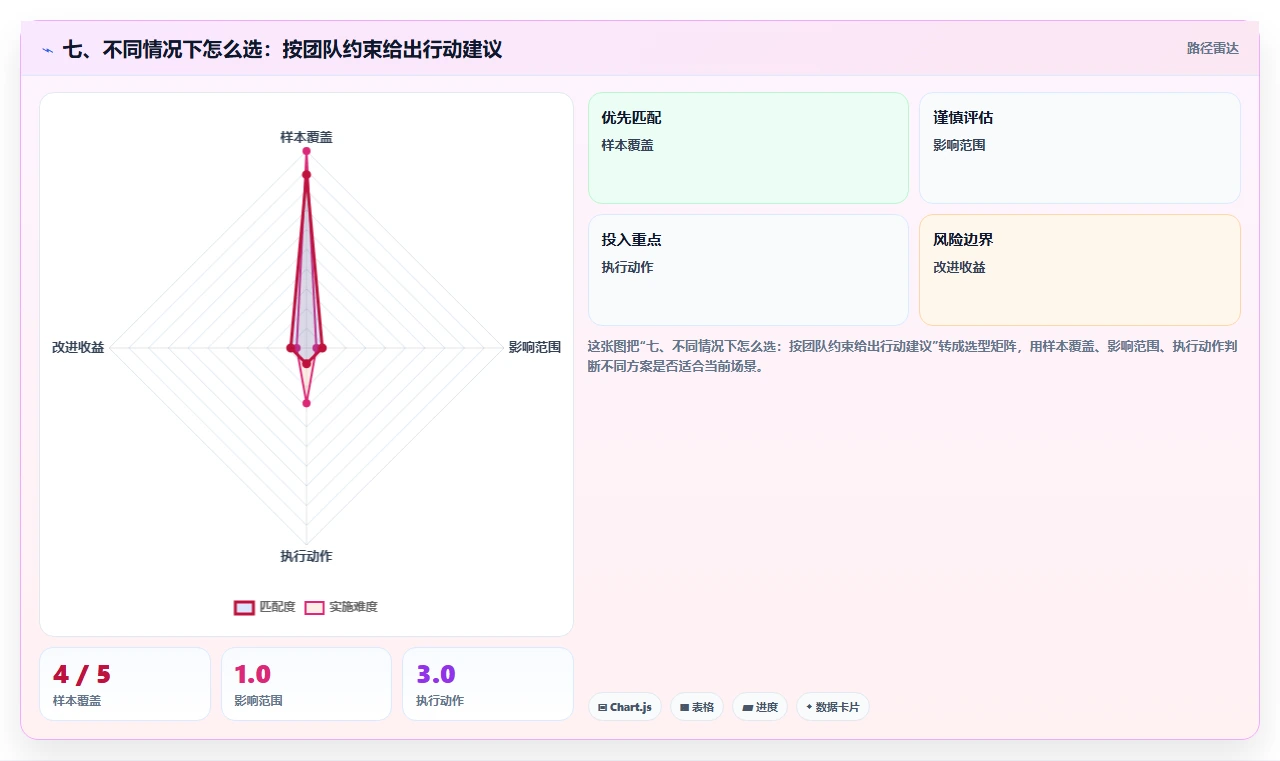
Task: Click the description paragraph starting 这张图把
Action: point(914,356)
